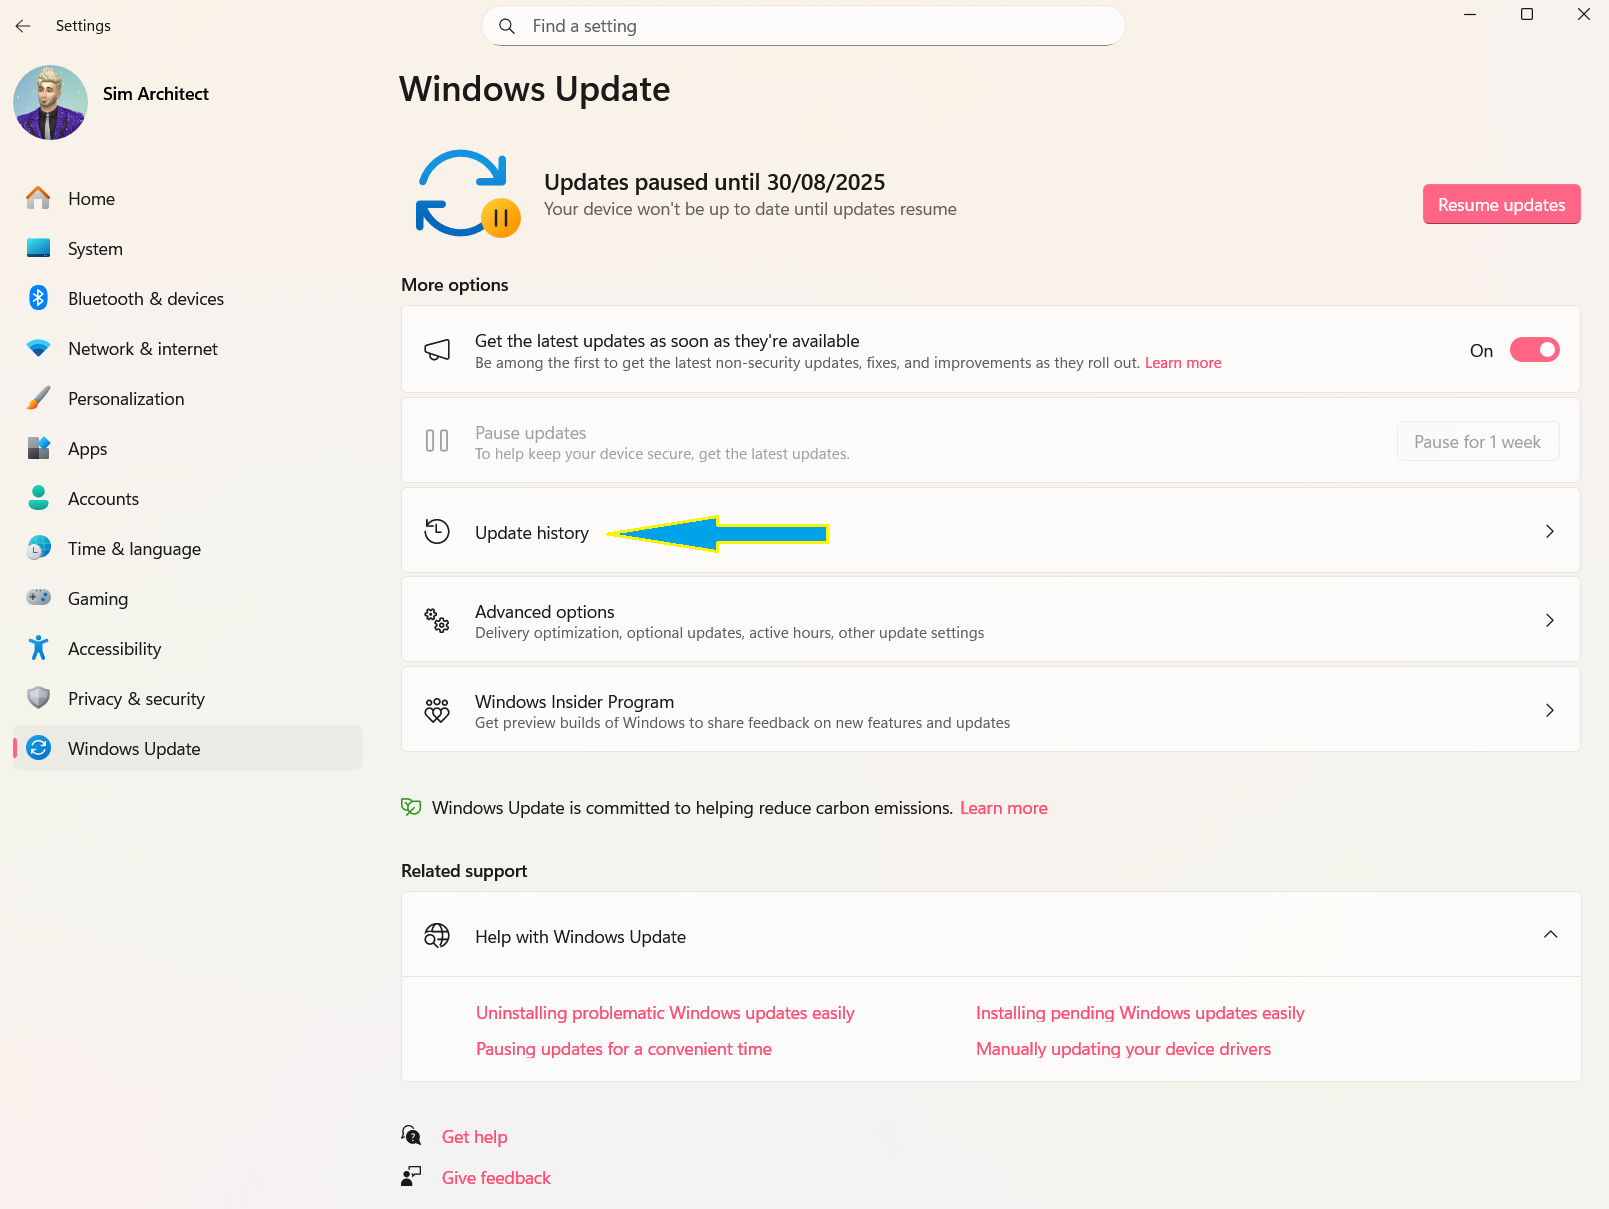Select Personalization in the sidebar

pos(126,398)
